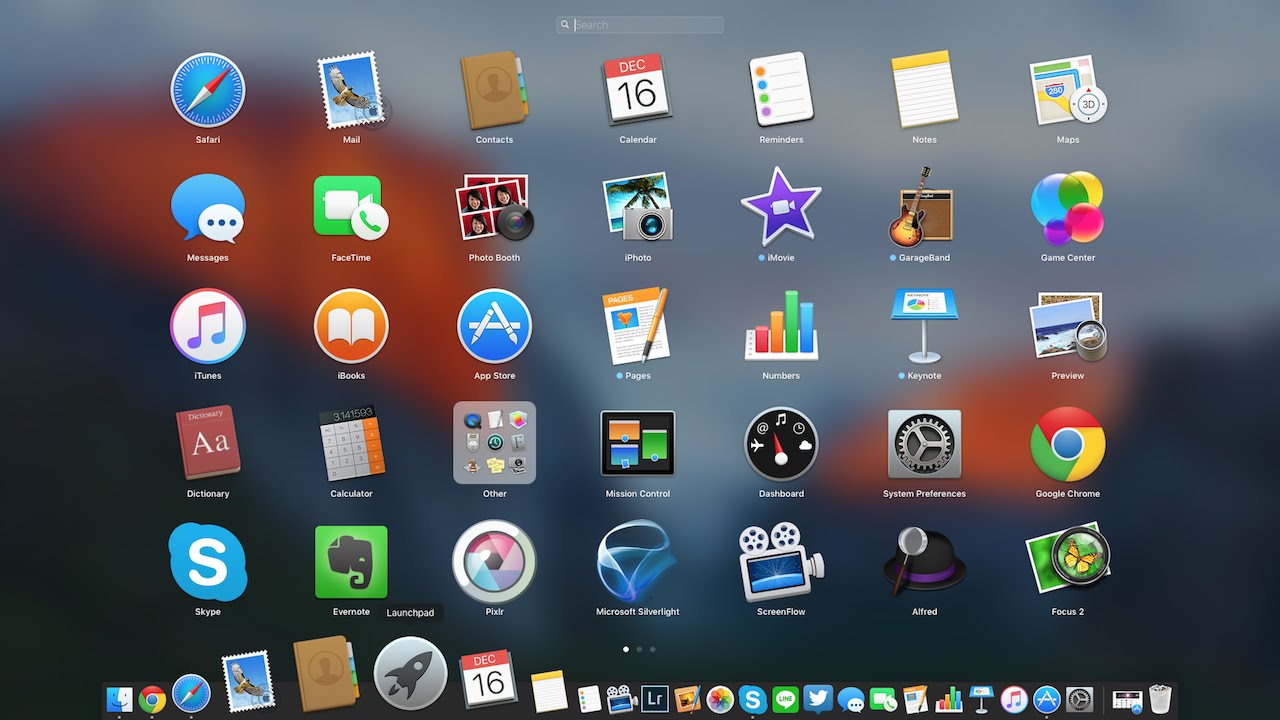Open Messages from the Launchpad grid
This screenshot has width=1280, height=720.
208,208
